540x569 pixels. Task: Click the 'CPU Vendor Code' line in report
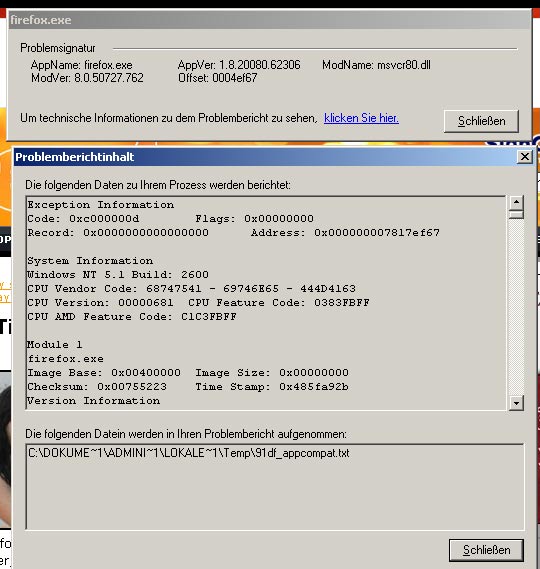pyautogui.click(x=192, y=288)
